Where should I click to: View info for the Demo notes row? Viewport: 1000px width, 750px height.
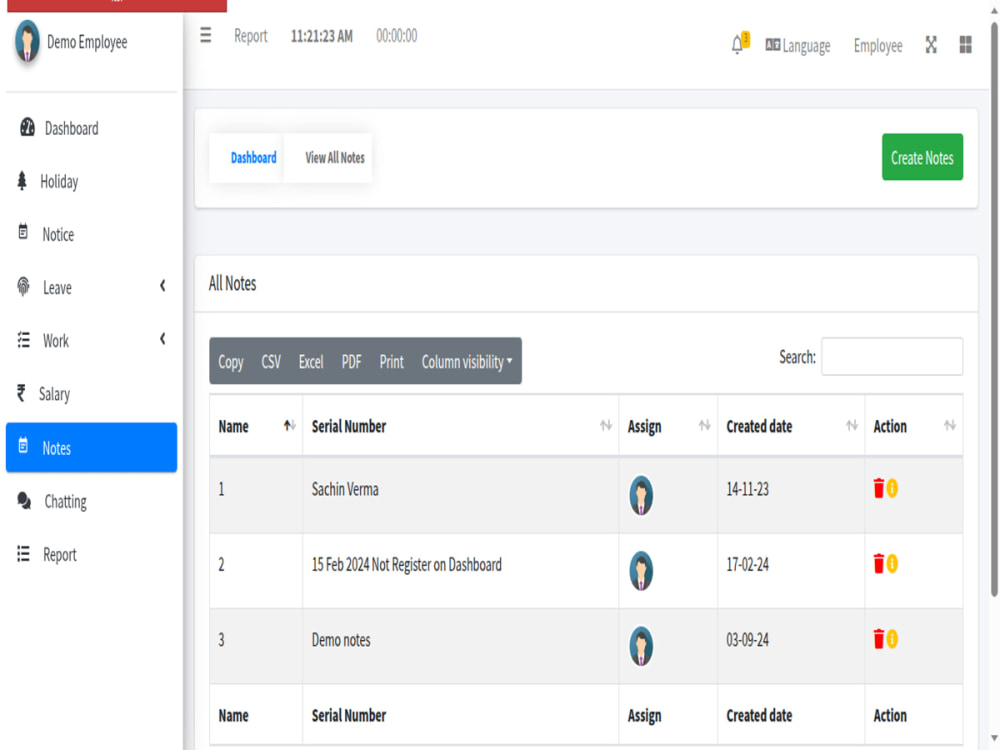[892, 639]
